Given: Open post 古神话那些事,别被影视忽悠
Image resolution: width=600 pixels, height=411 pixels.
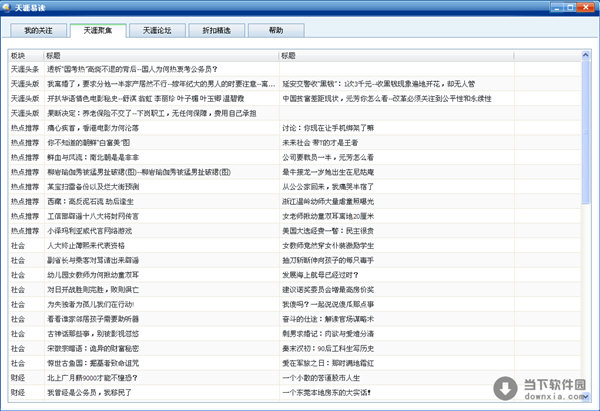Looking at the screenshot, I should click(x=93, y=334).
